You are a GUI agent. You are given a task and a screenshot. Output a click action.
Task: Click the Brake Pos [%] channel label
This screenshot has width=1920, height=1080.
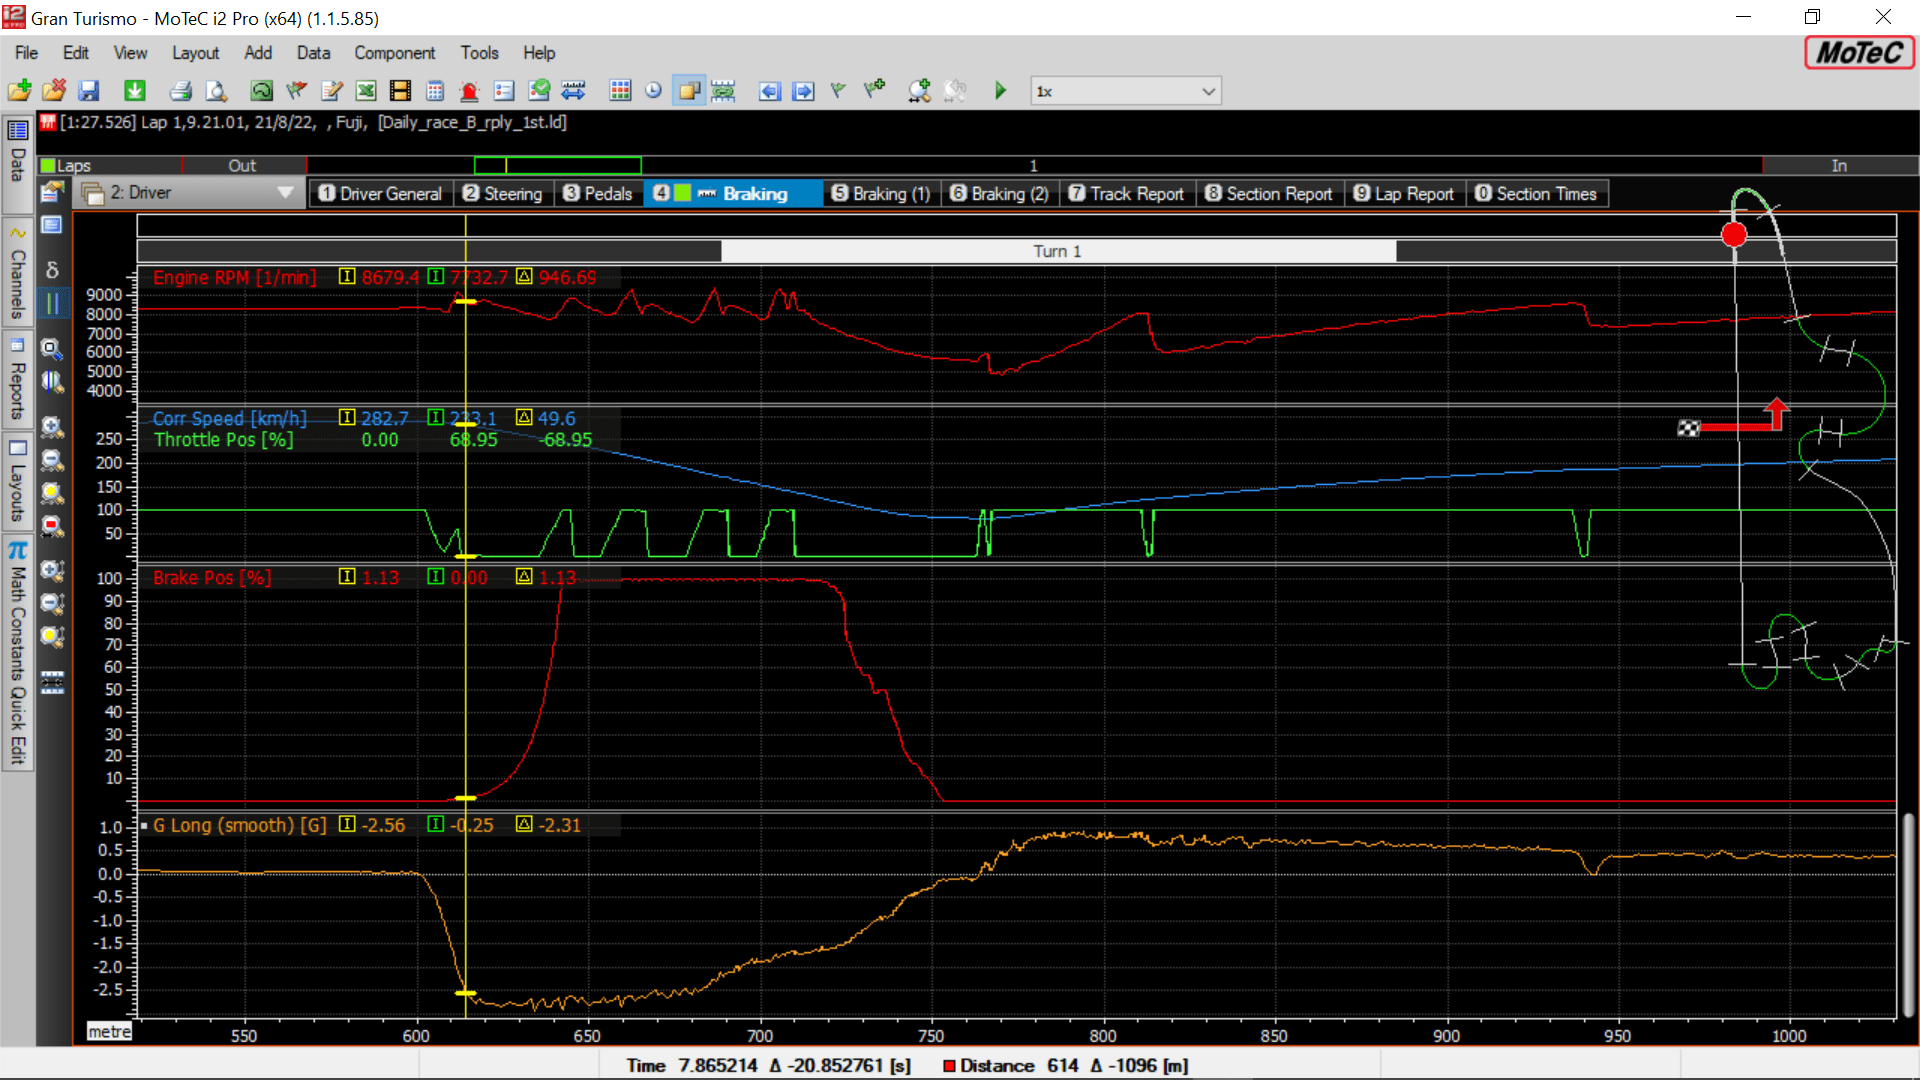[212, 578]
